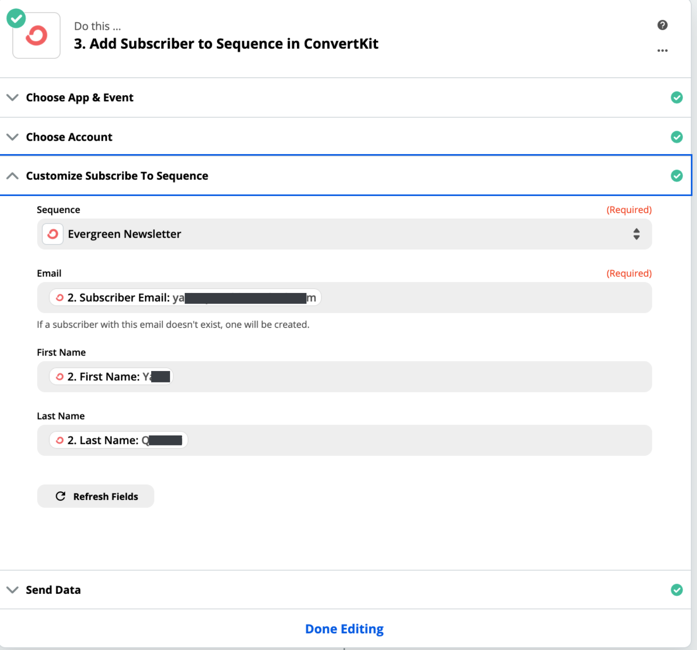Click the Required tag beside Sequence
The width and height of the screenshot is (697, 650).
tap(629, 210)
